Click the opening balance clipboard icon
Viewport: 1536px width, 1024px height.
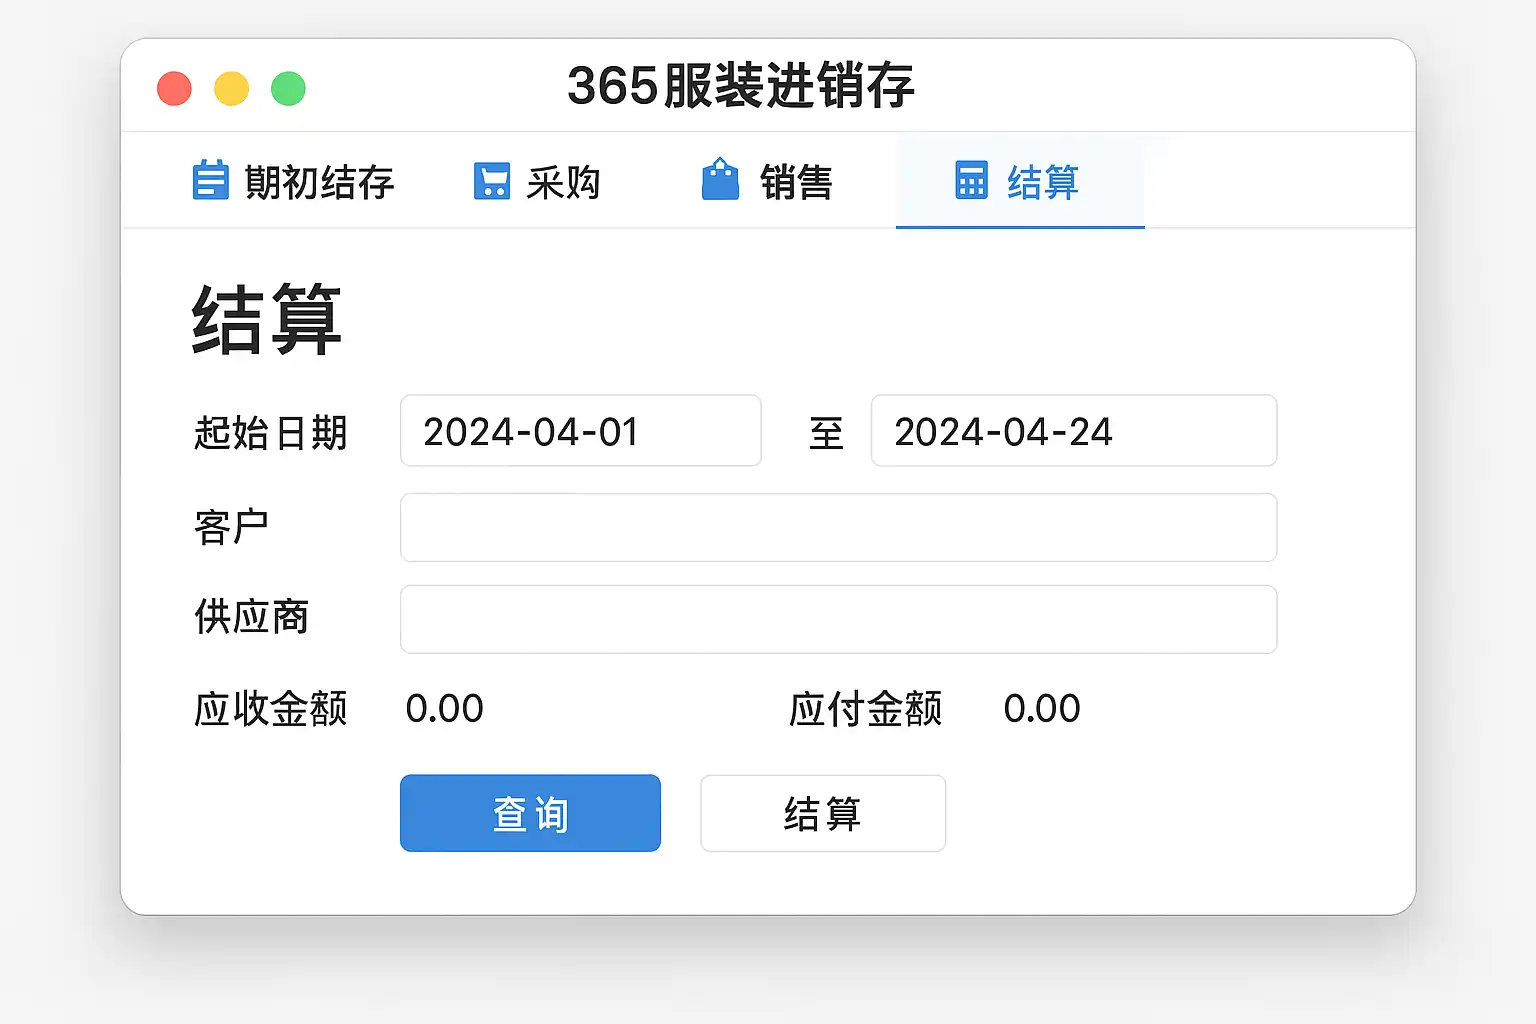point(210,181)
